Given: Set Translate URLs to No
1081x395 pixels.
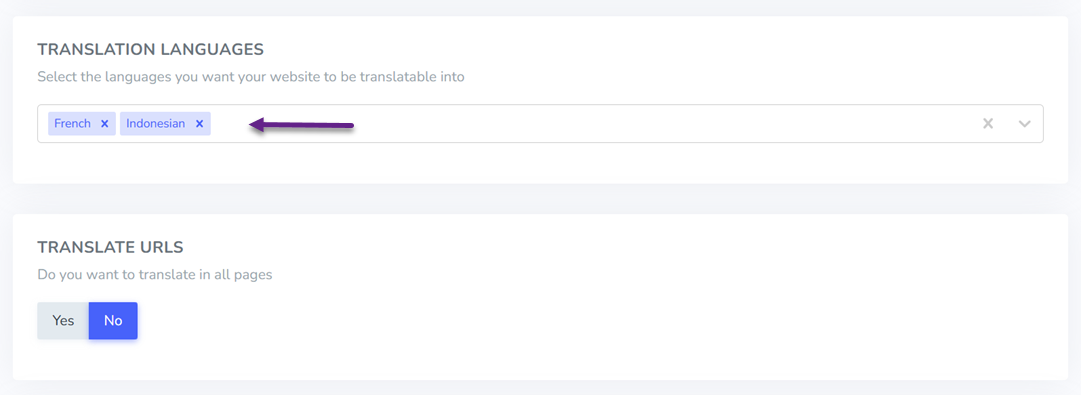Looking at the screenshot, I should coord(113,321).
